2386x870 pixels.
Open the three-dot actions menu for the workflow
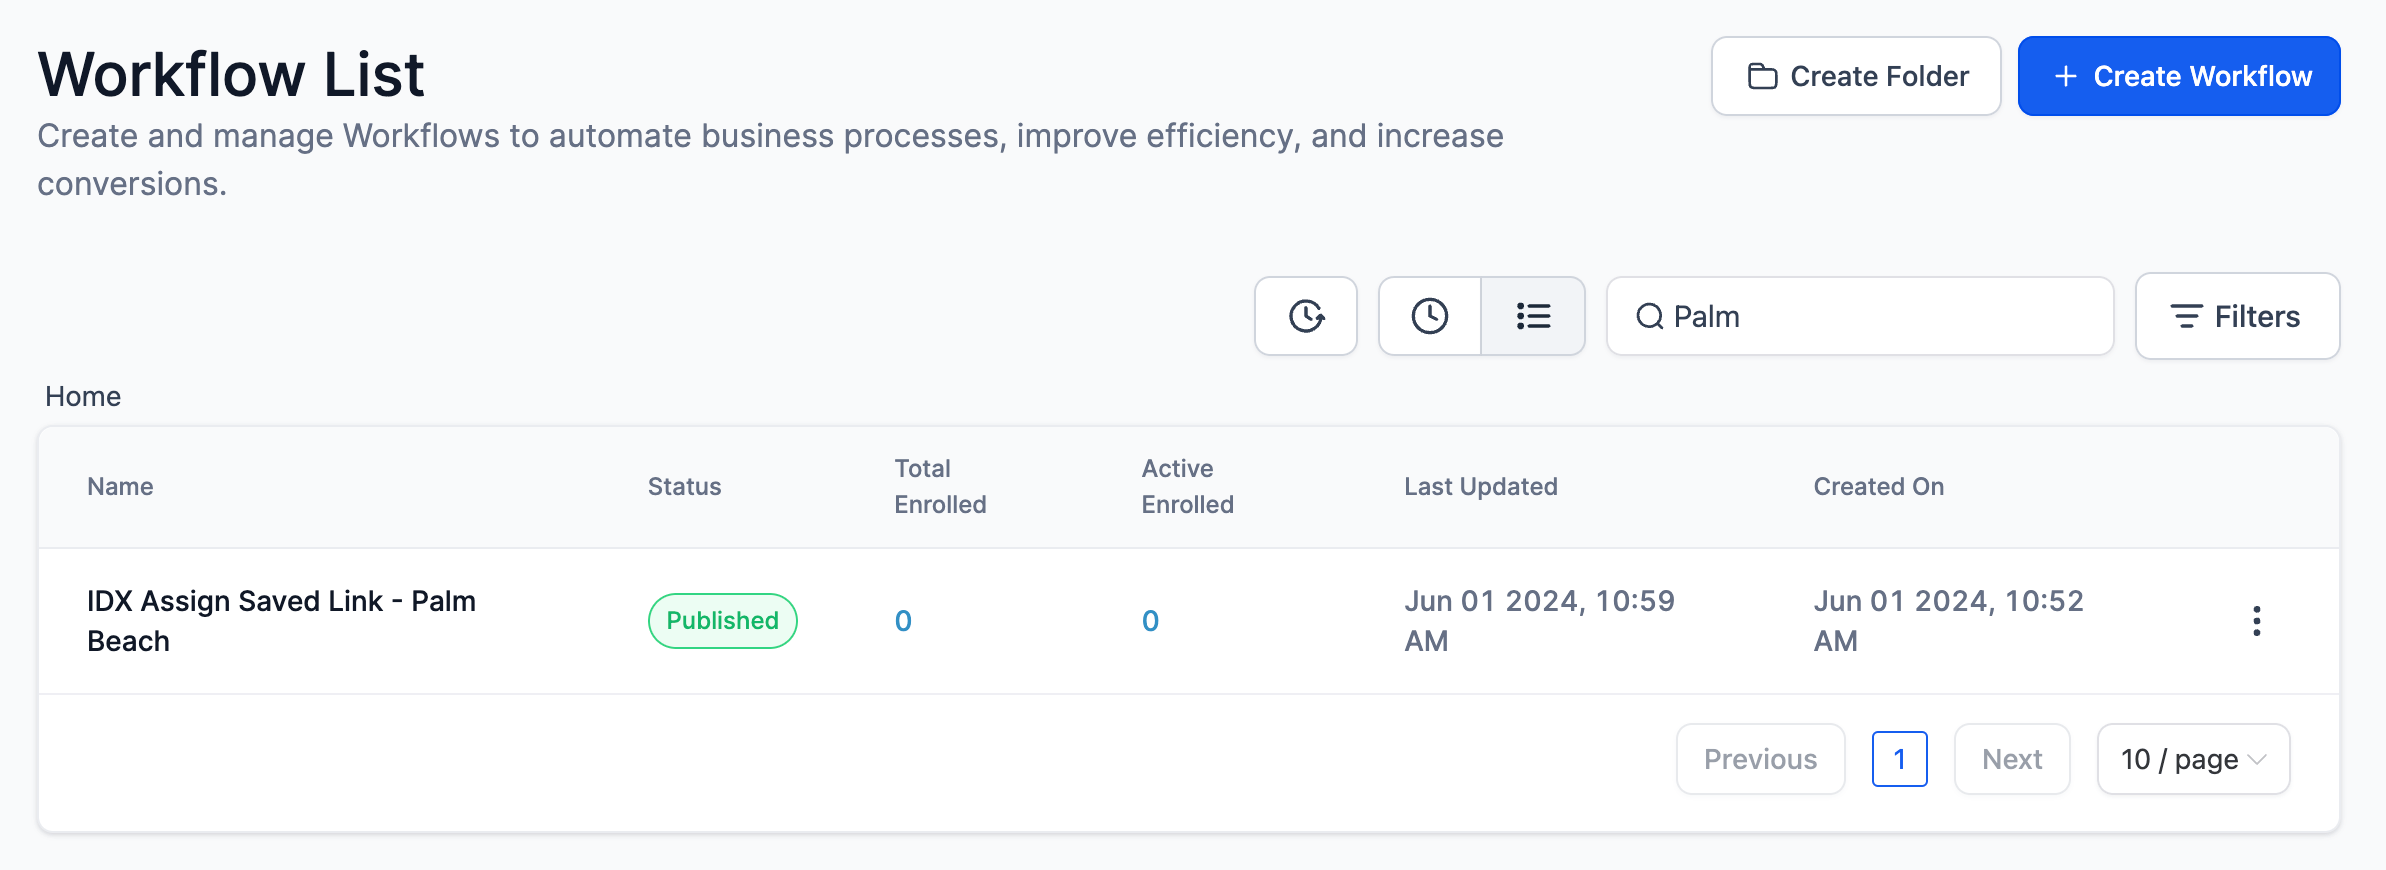point(2256,621)
